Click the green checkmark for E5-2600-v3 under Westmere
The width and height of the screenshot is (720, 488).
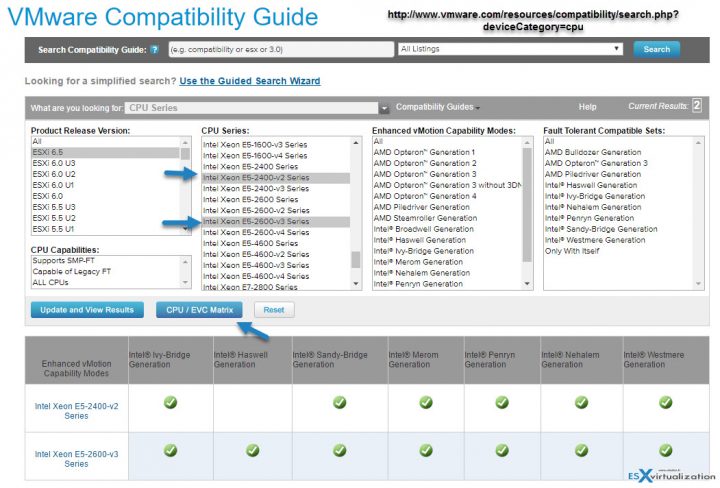[x=665, y=450]
